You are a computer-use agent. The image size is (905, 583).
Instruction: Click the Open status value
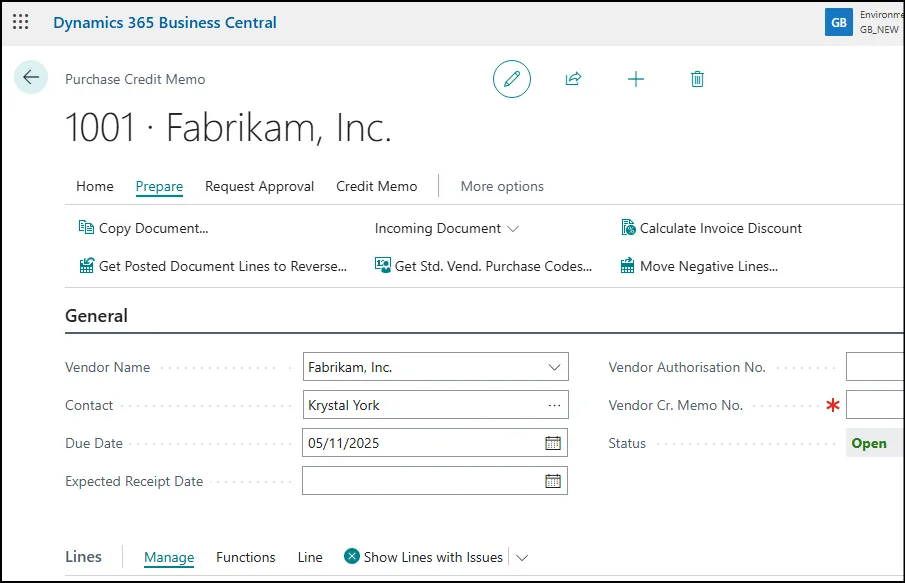(x=869, y=443)
